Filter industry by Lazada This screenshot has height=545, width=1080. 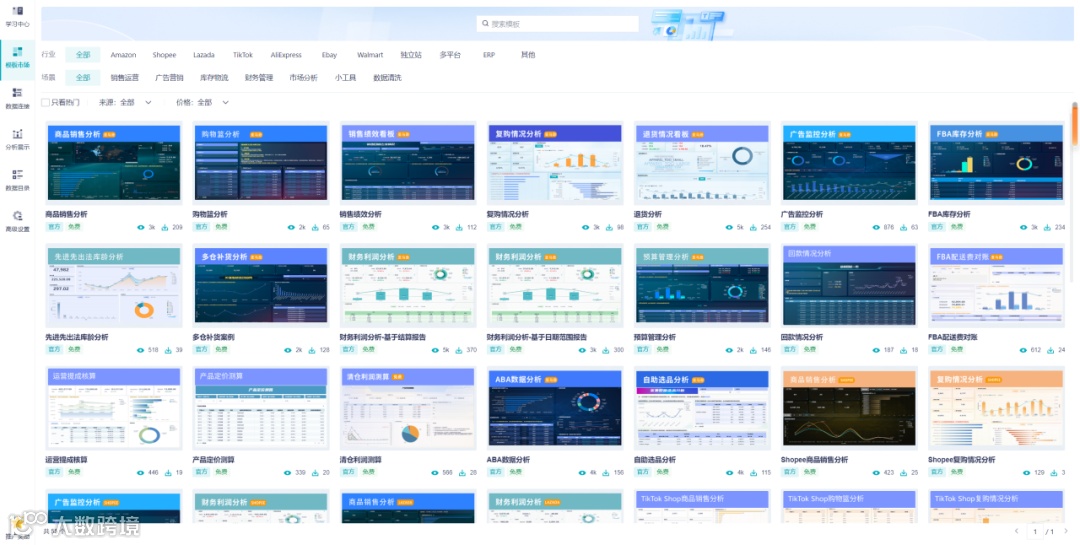(204, 54)
